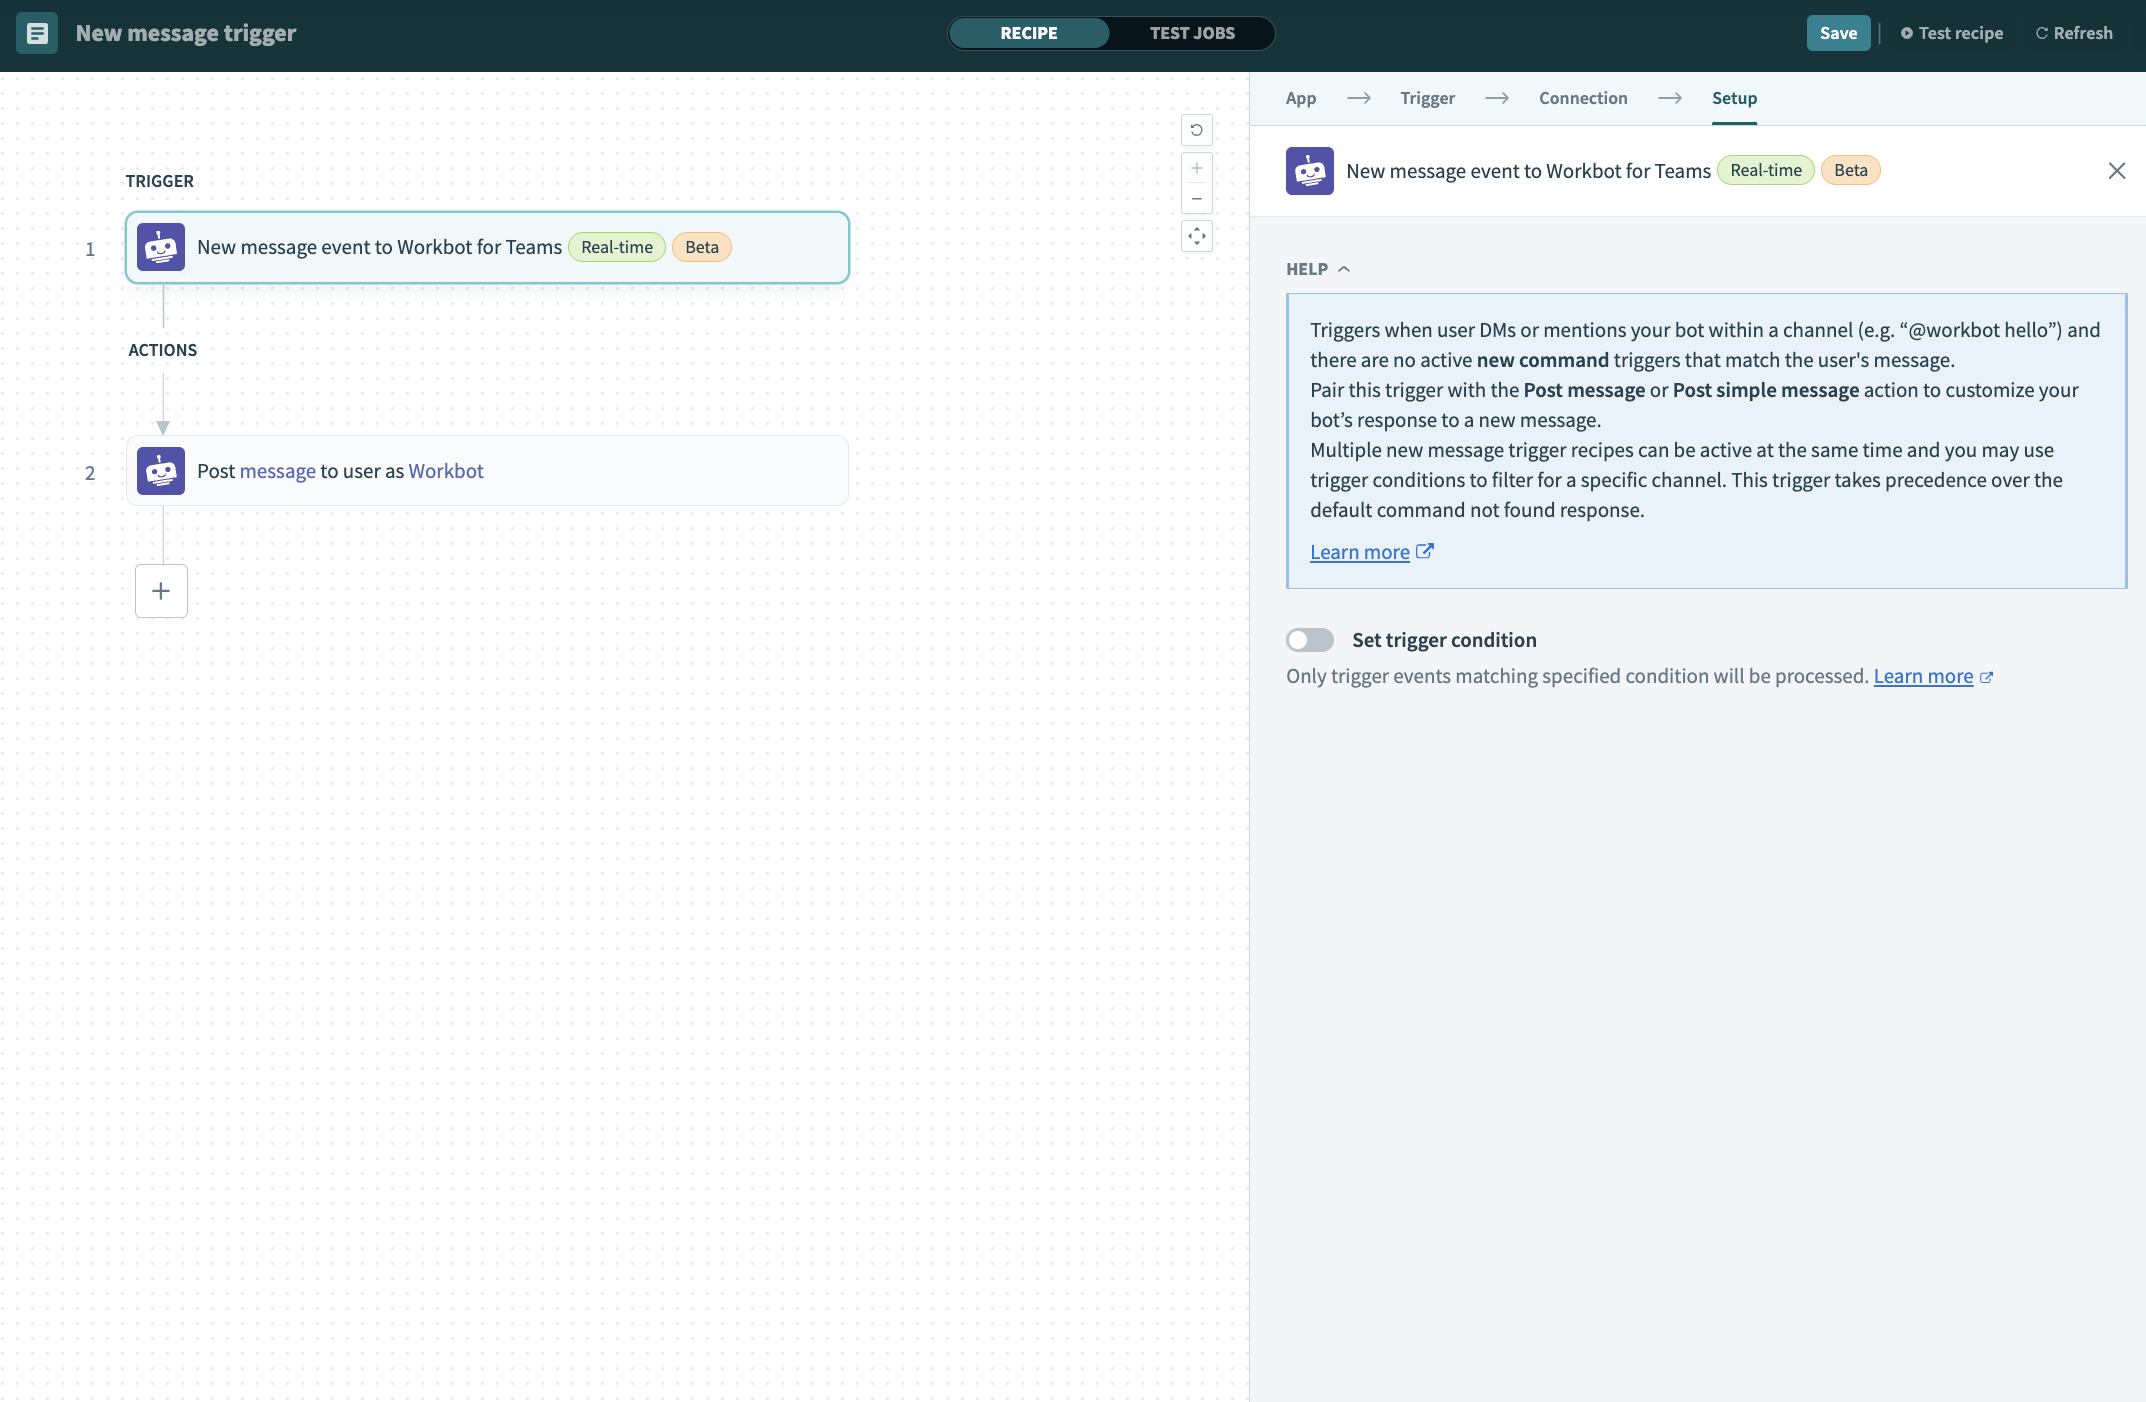Add a new step with the plus button
The height and width of the screenshot is (1402, 2146).
click(161, 591)
